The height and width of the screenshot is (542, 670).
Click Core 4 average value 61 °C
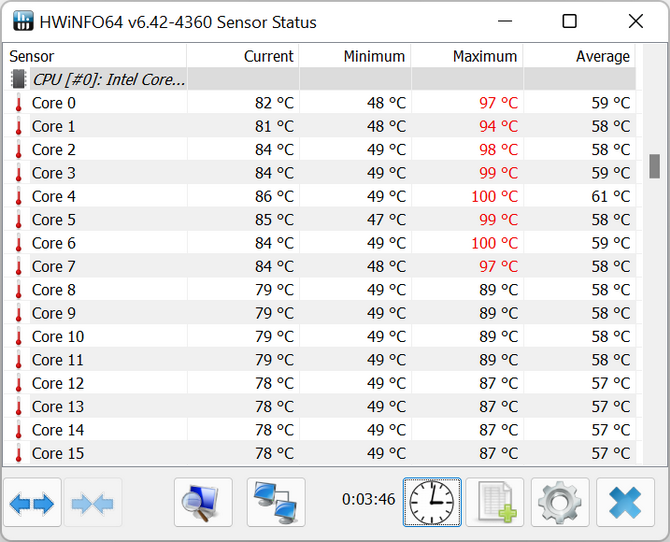611,197
